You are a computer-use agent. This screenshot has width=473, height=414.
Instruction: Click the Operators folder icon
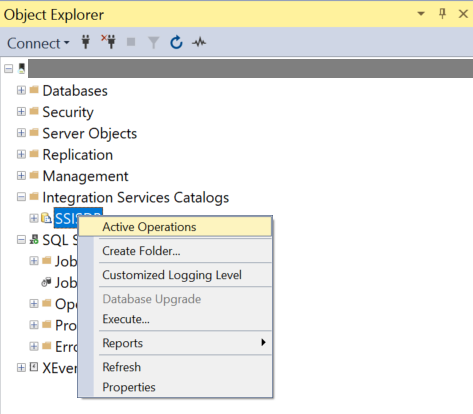pyautogui.click(x=47, y=303)
